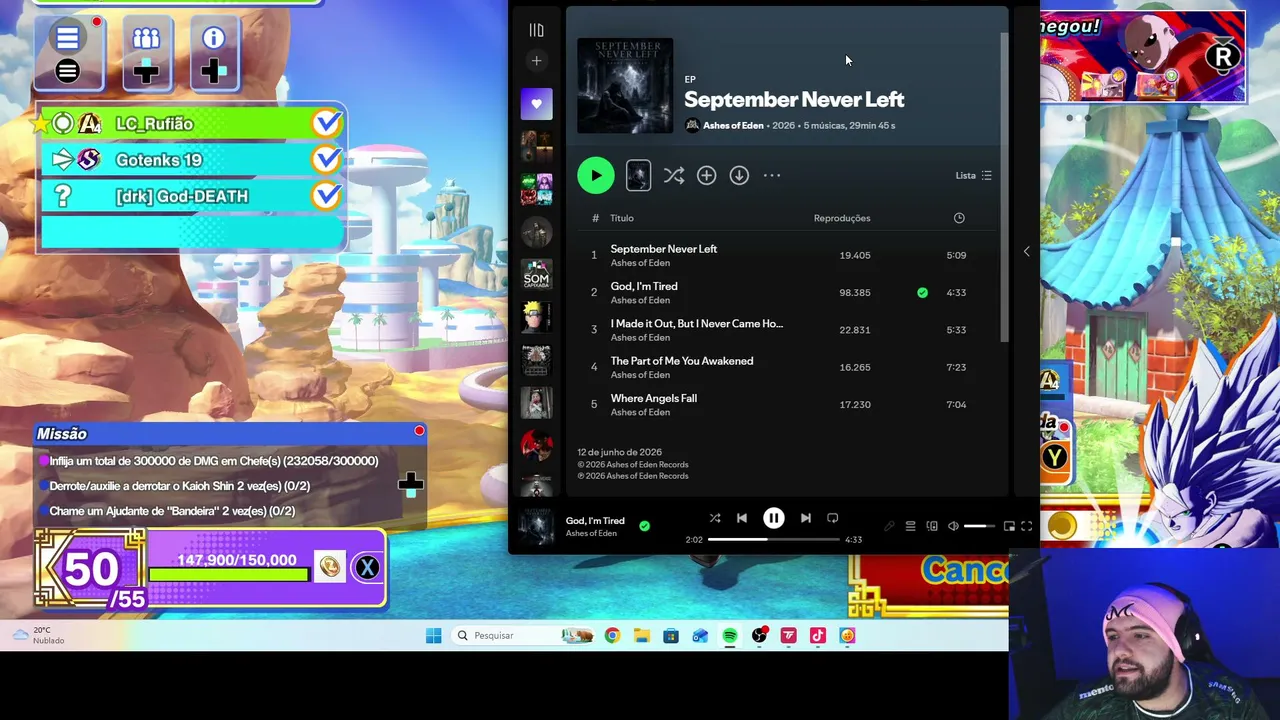Open OBS Studio from taskbar

pyautogui.click(x=759, y=636)
